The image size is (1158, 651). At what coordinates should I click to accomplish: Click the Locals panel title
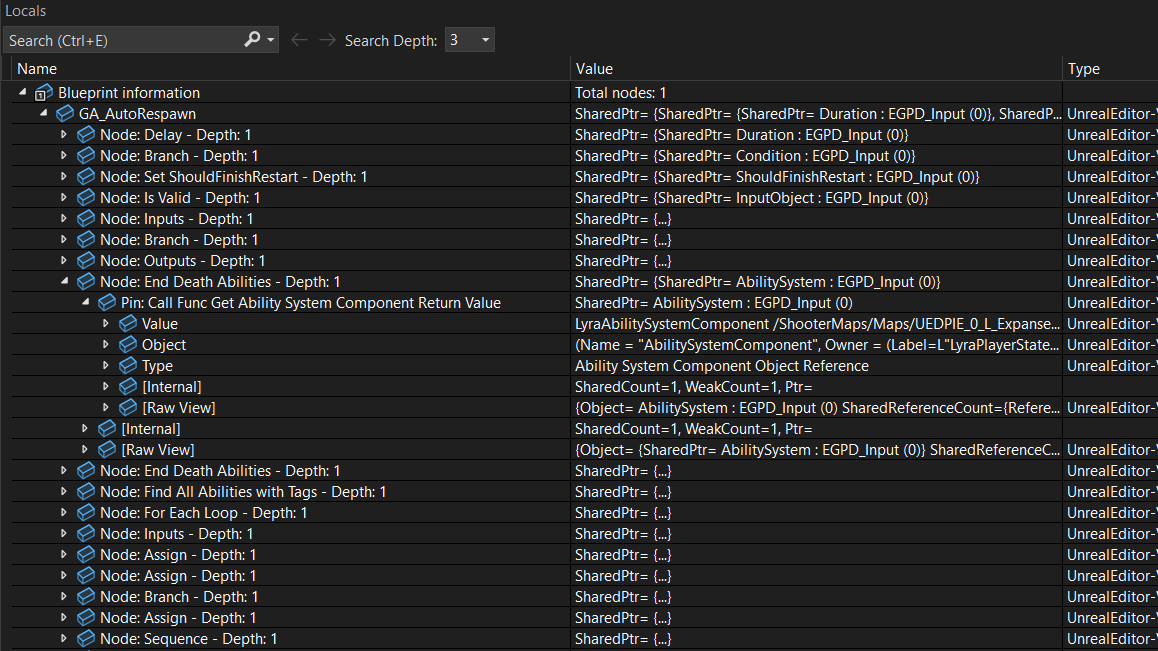tap(25, 11)
